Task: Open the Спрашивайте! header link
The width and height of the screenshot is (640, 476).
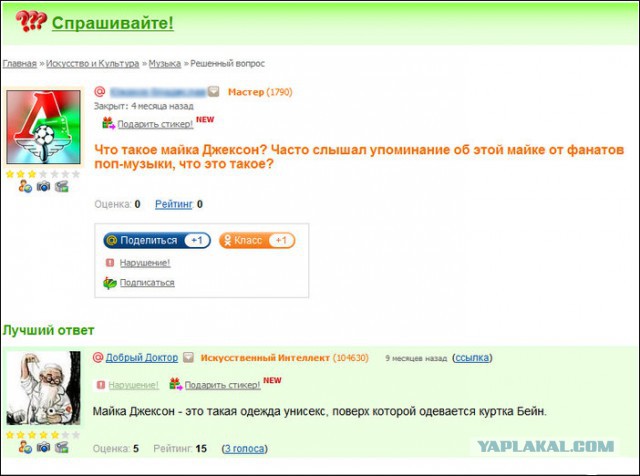Action: click(x=113, y=23)
